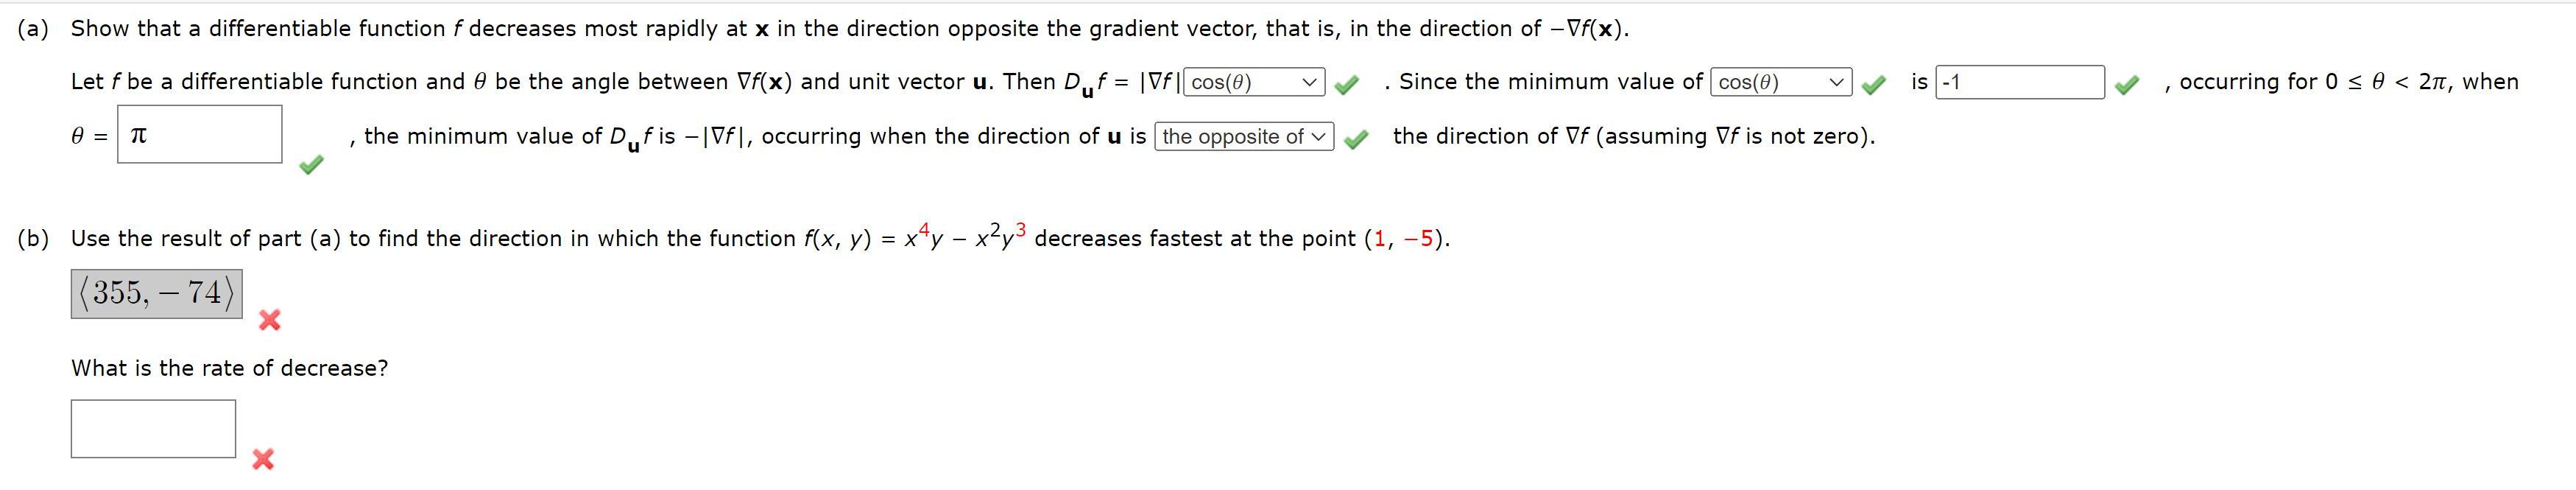The image size is (2576, 490).
Task: Click the empty rate of decrease input field
Action: (152, 428)
